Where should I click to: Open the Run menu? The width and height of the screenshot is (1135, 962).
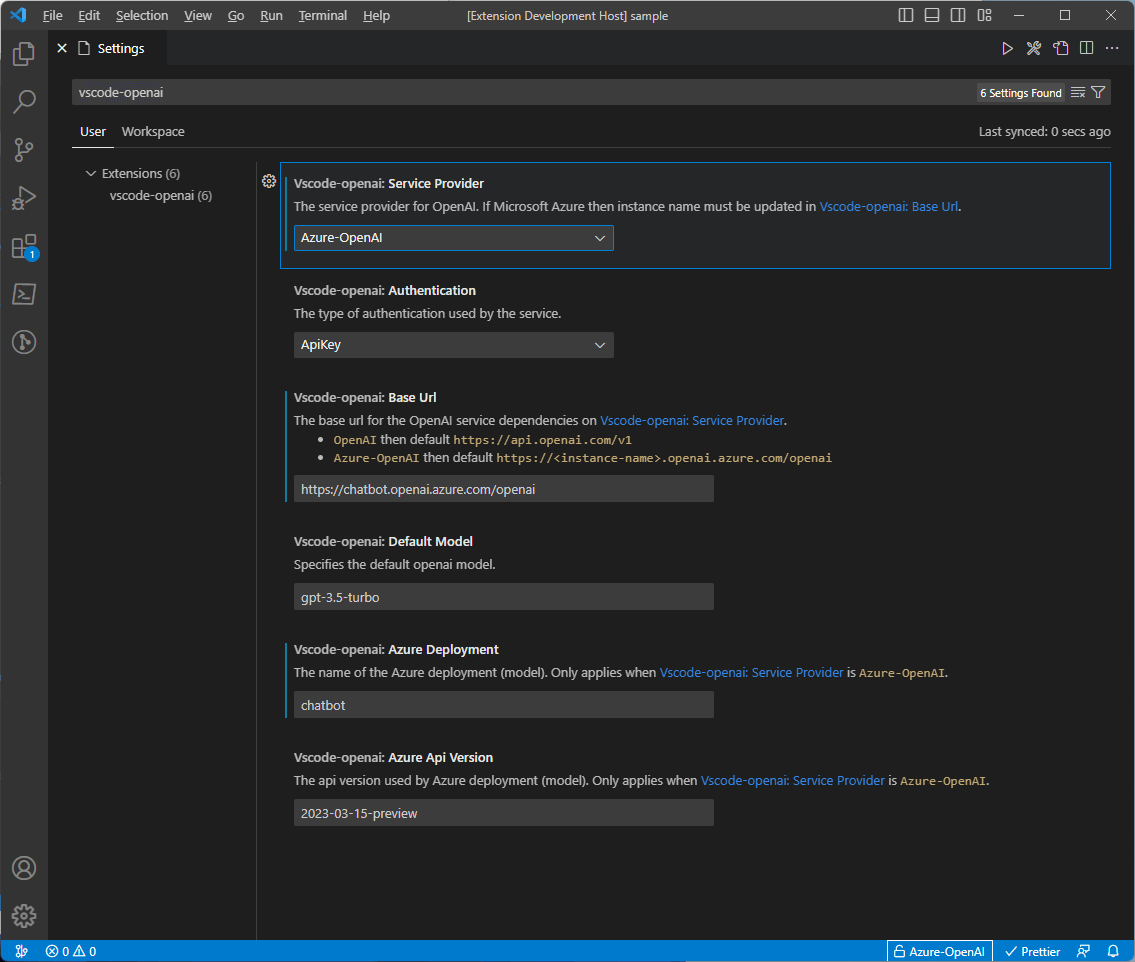(271, 15)
